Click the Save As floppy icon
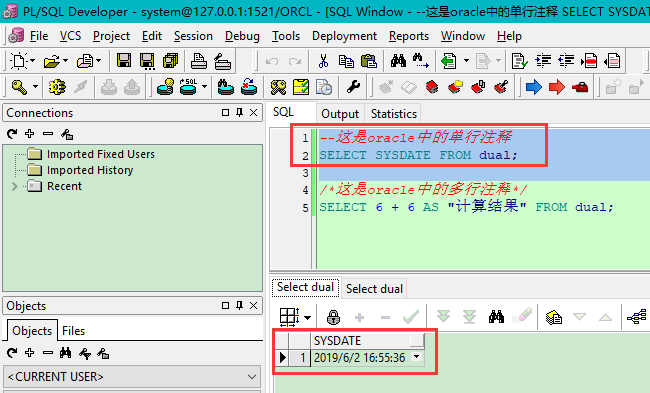Viewport: 650px width, 393px height. (147, 61)
